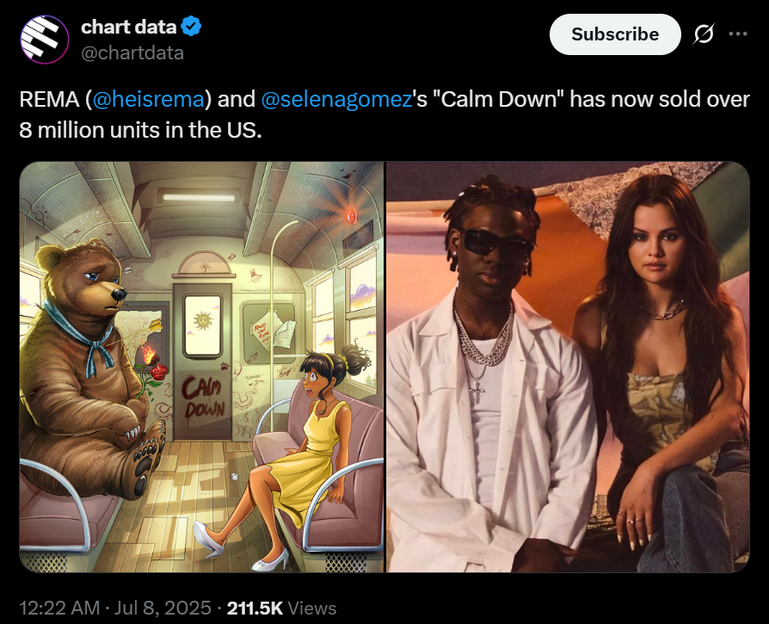Follow the @selenagomez mention link

(x=336, y=101)
